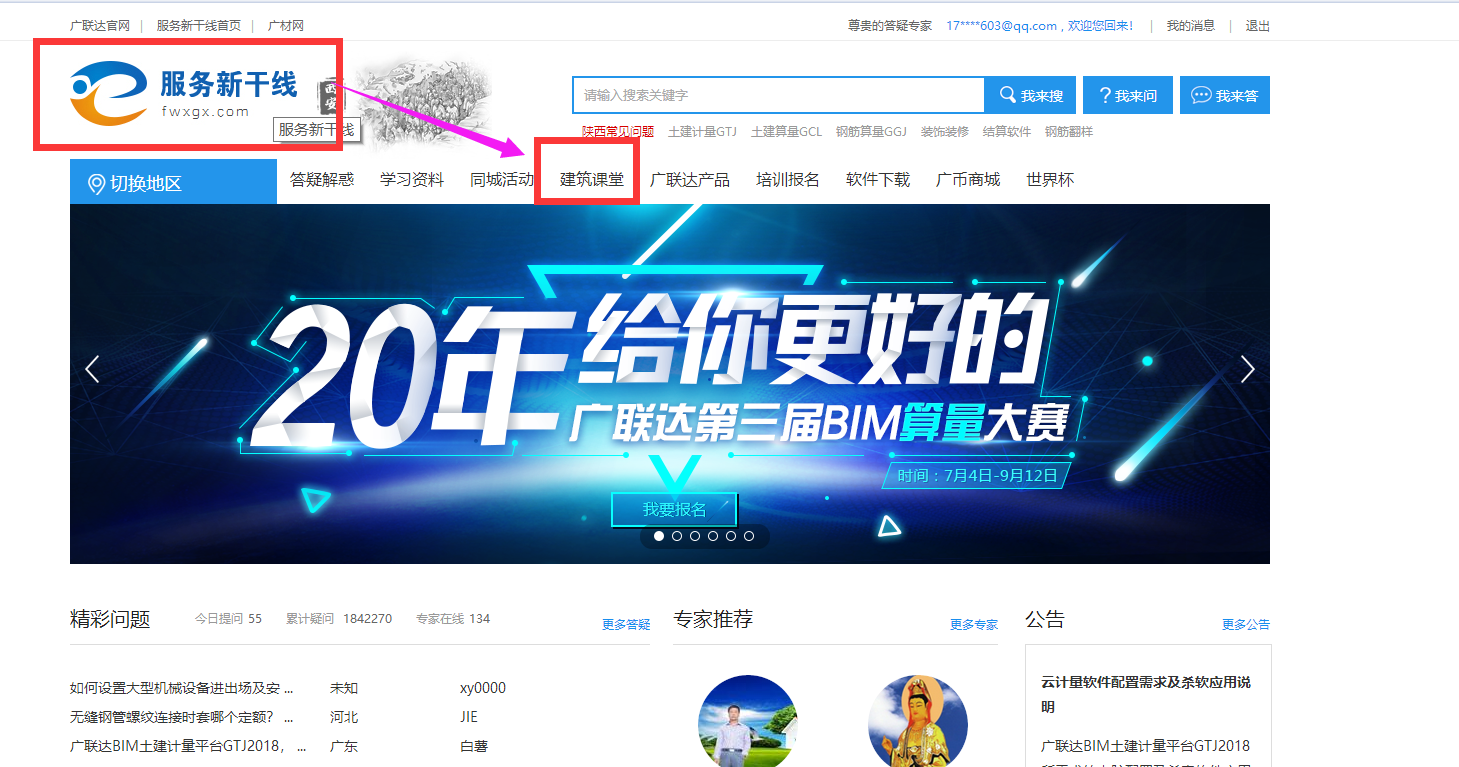1459x767 pixels.
Task: Click the username 白薯
Action: (474, 746)
